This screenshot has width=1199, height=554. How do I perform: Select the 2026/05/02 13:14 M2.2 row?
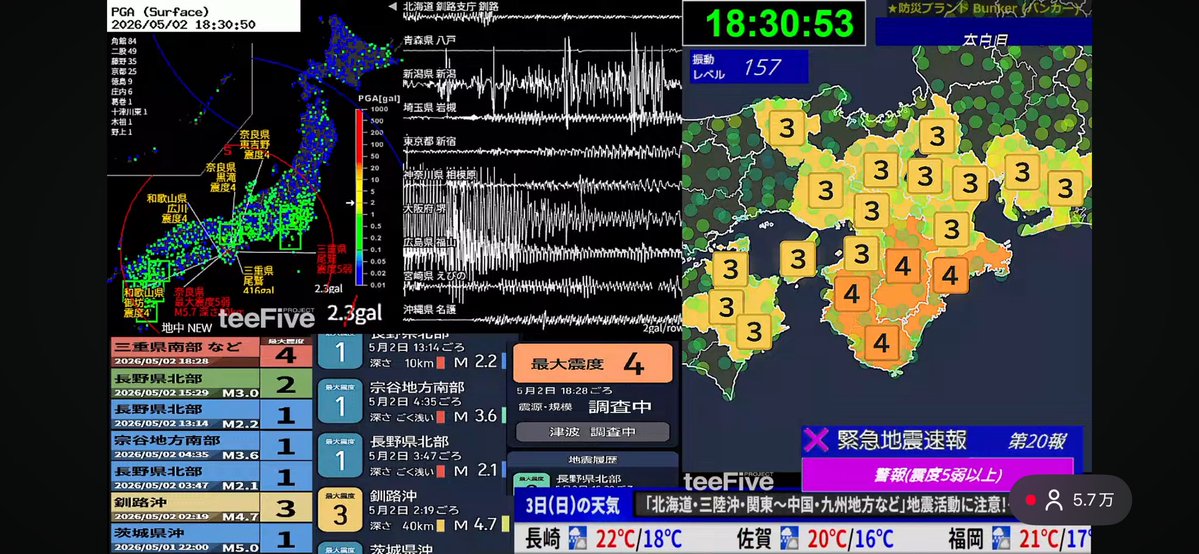pyautogui.click(x=212, y=414)
